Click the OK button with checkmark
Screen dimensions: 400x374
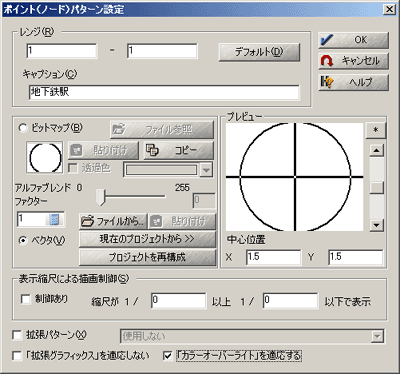pyautogui.click(x=353, y=40)
